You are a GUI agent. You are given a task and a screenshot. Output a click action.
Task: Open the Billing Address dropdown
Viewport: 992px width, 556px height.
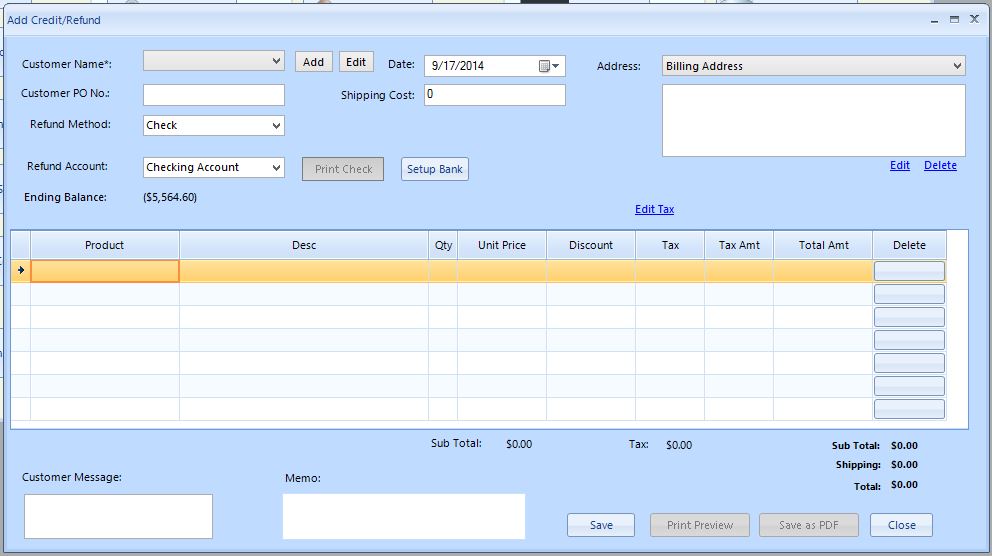[x=957, y=66]
